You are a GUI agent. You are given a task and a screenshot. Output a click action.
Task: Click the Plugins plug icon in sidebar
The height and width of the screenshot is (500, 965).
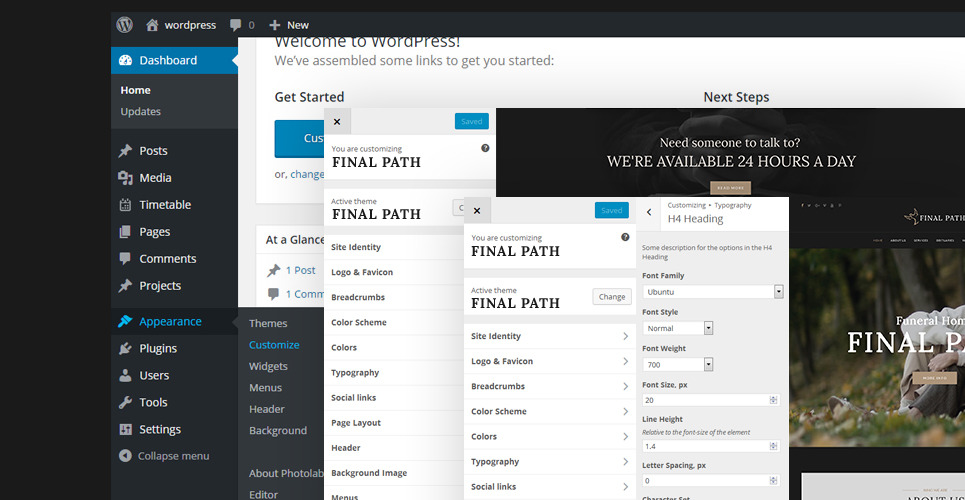[125, 349]
